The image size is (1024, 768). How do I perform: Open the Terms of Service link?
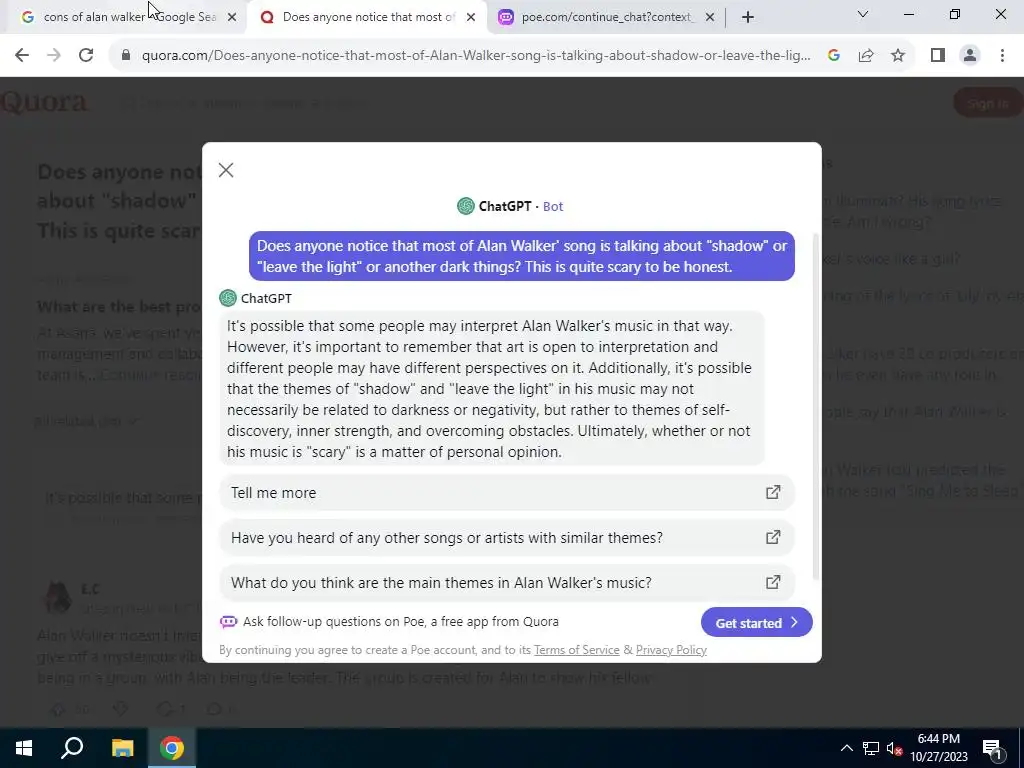577,650
